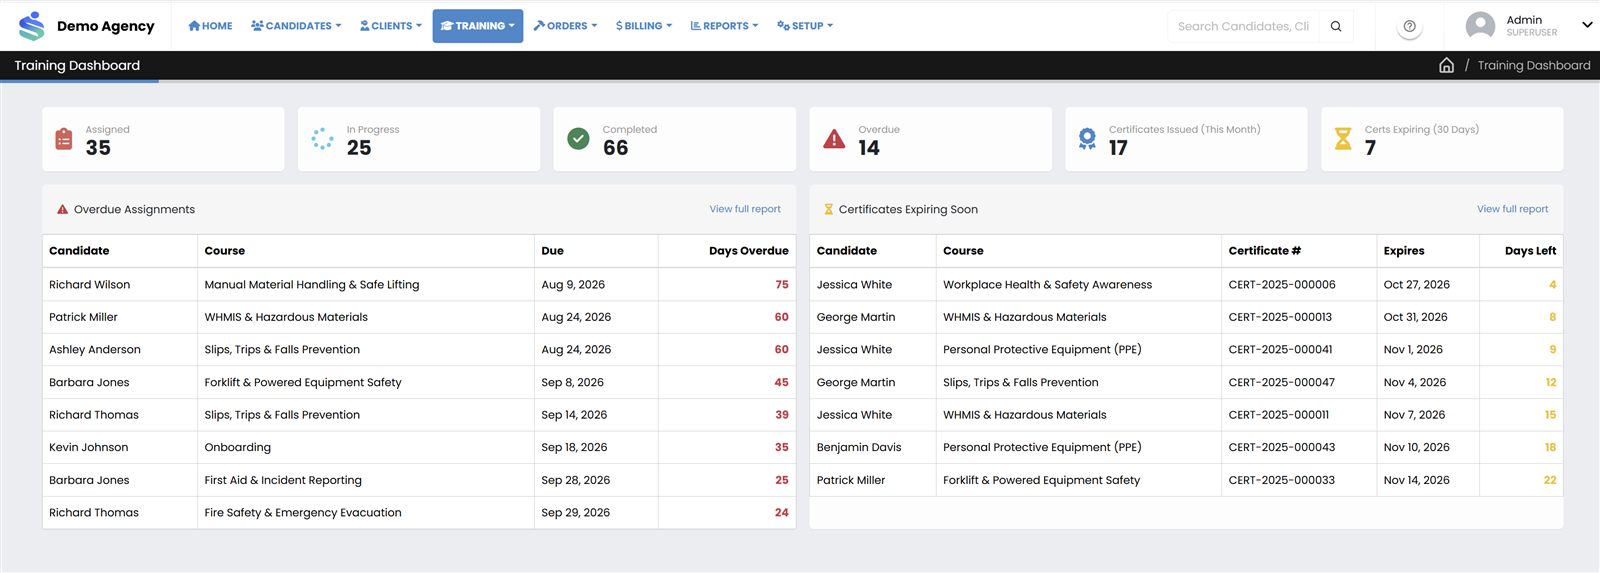Screen dimensions: 1600x573
Task: Click Fire Safety & Emergency Evacuation course
Action: pos(303,513)
